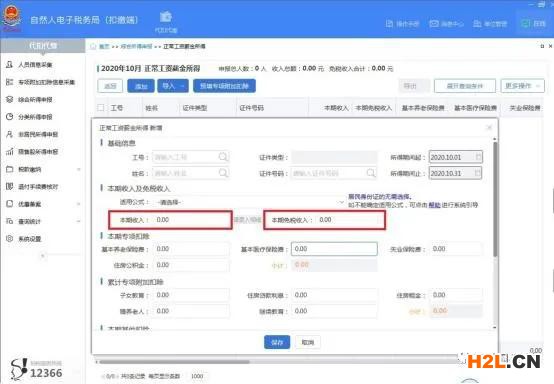Click the 住房贷款利息 input field

coord(334,295)
